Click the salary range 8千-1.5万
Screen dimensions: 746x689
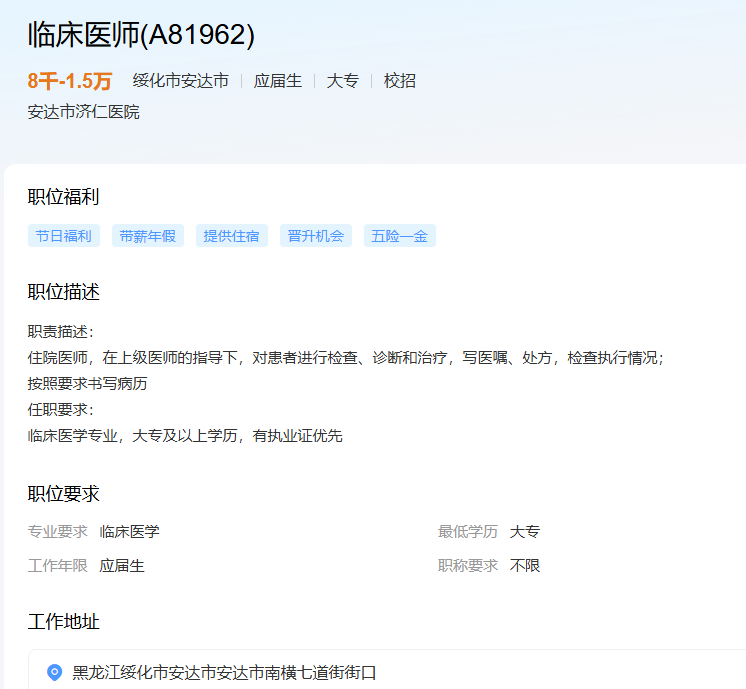coord(70,81)
